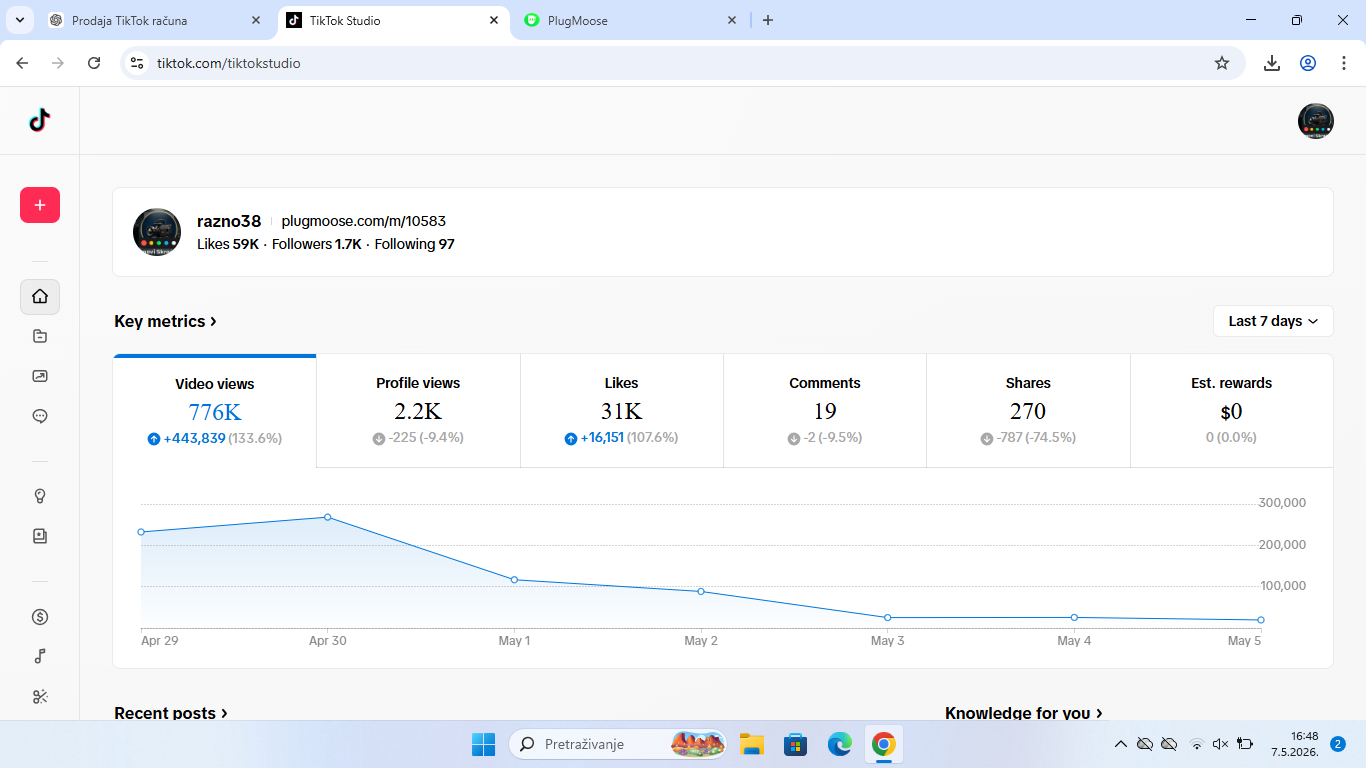1366x768 pixels.
Task: Select the Comments metric tab
Action: point(825,411)
